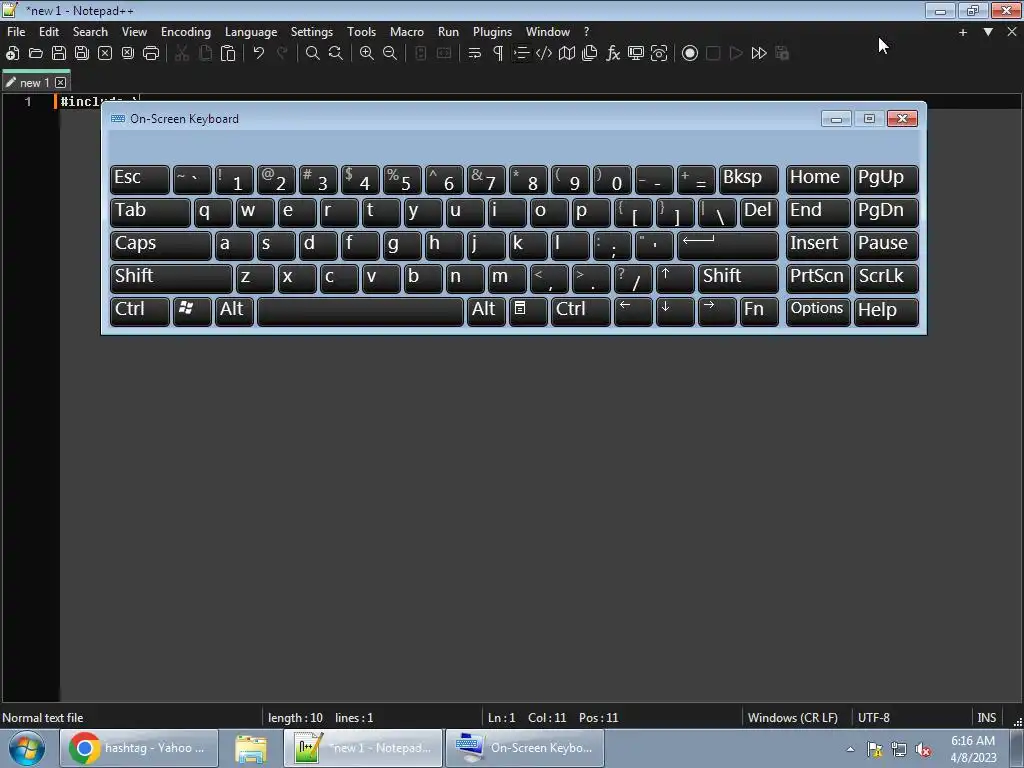Click UTF-8 encoding in status bar

(x=874, y=717)
